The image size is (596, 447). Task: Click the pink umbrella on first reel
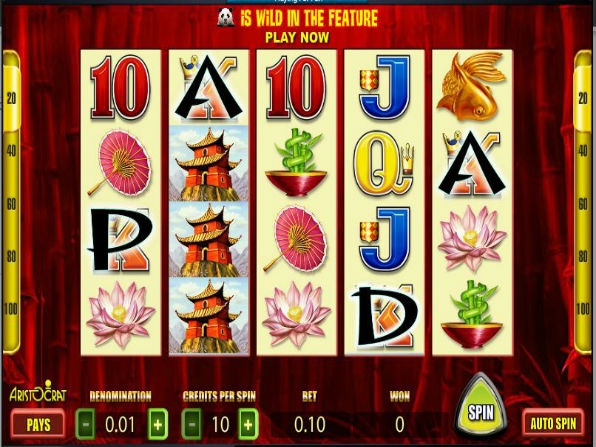pyautogui.click(x=121, y=163)
